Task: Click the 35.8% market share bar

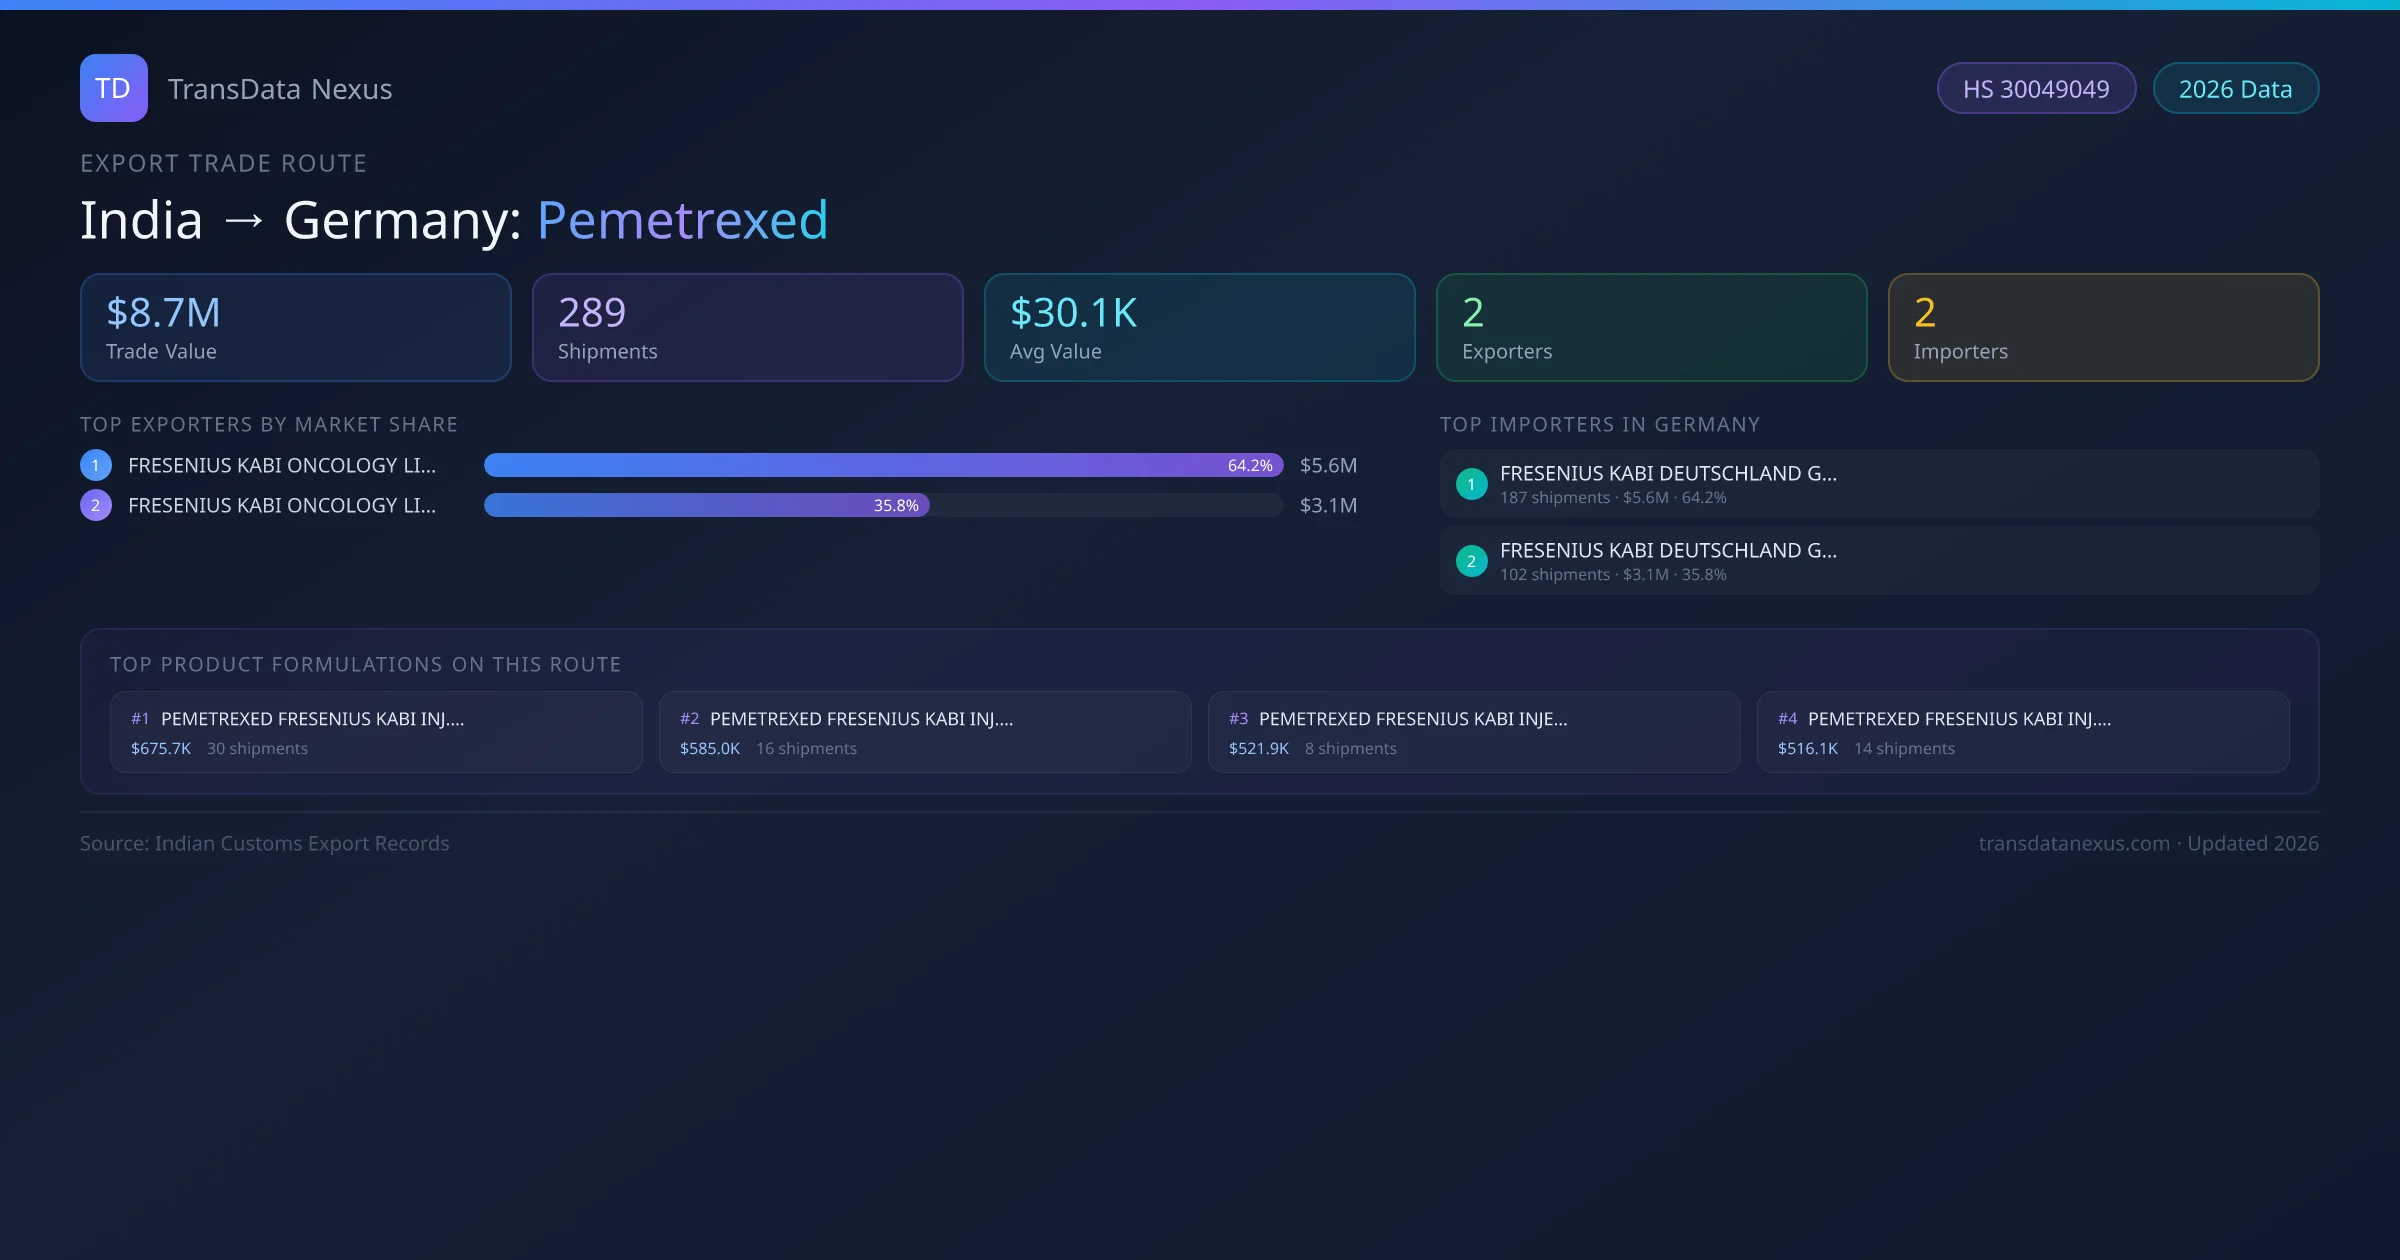Action: click(706, 505)
